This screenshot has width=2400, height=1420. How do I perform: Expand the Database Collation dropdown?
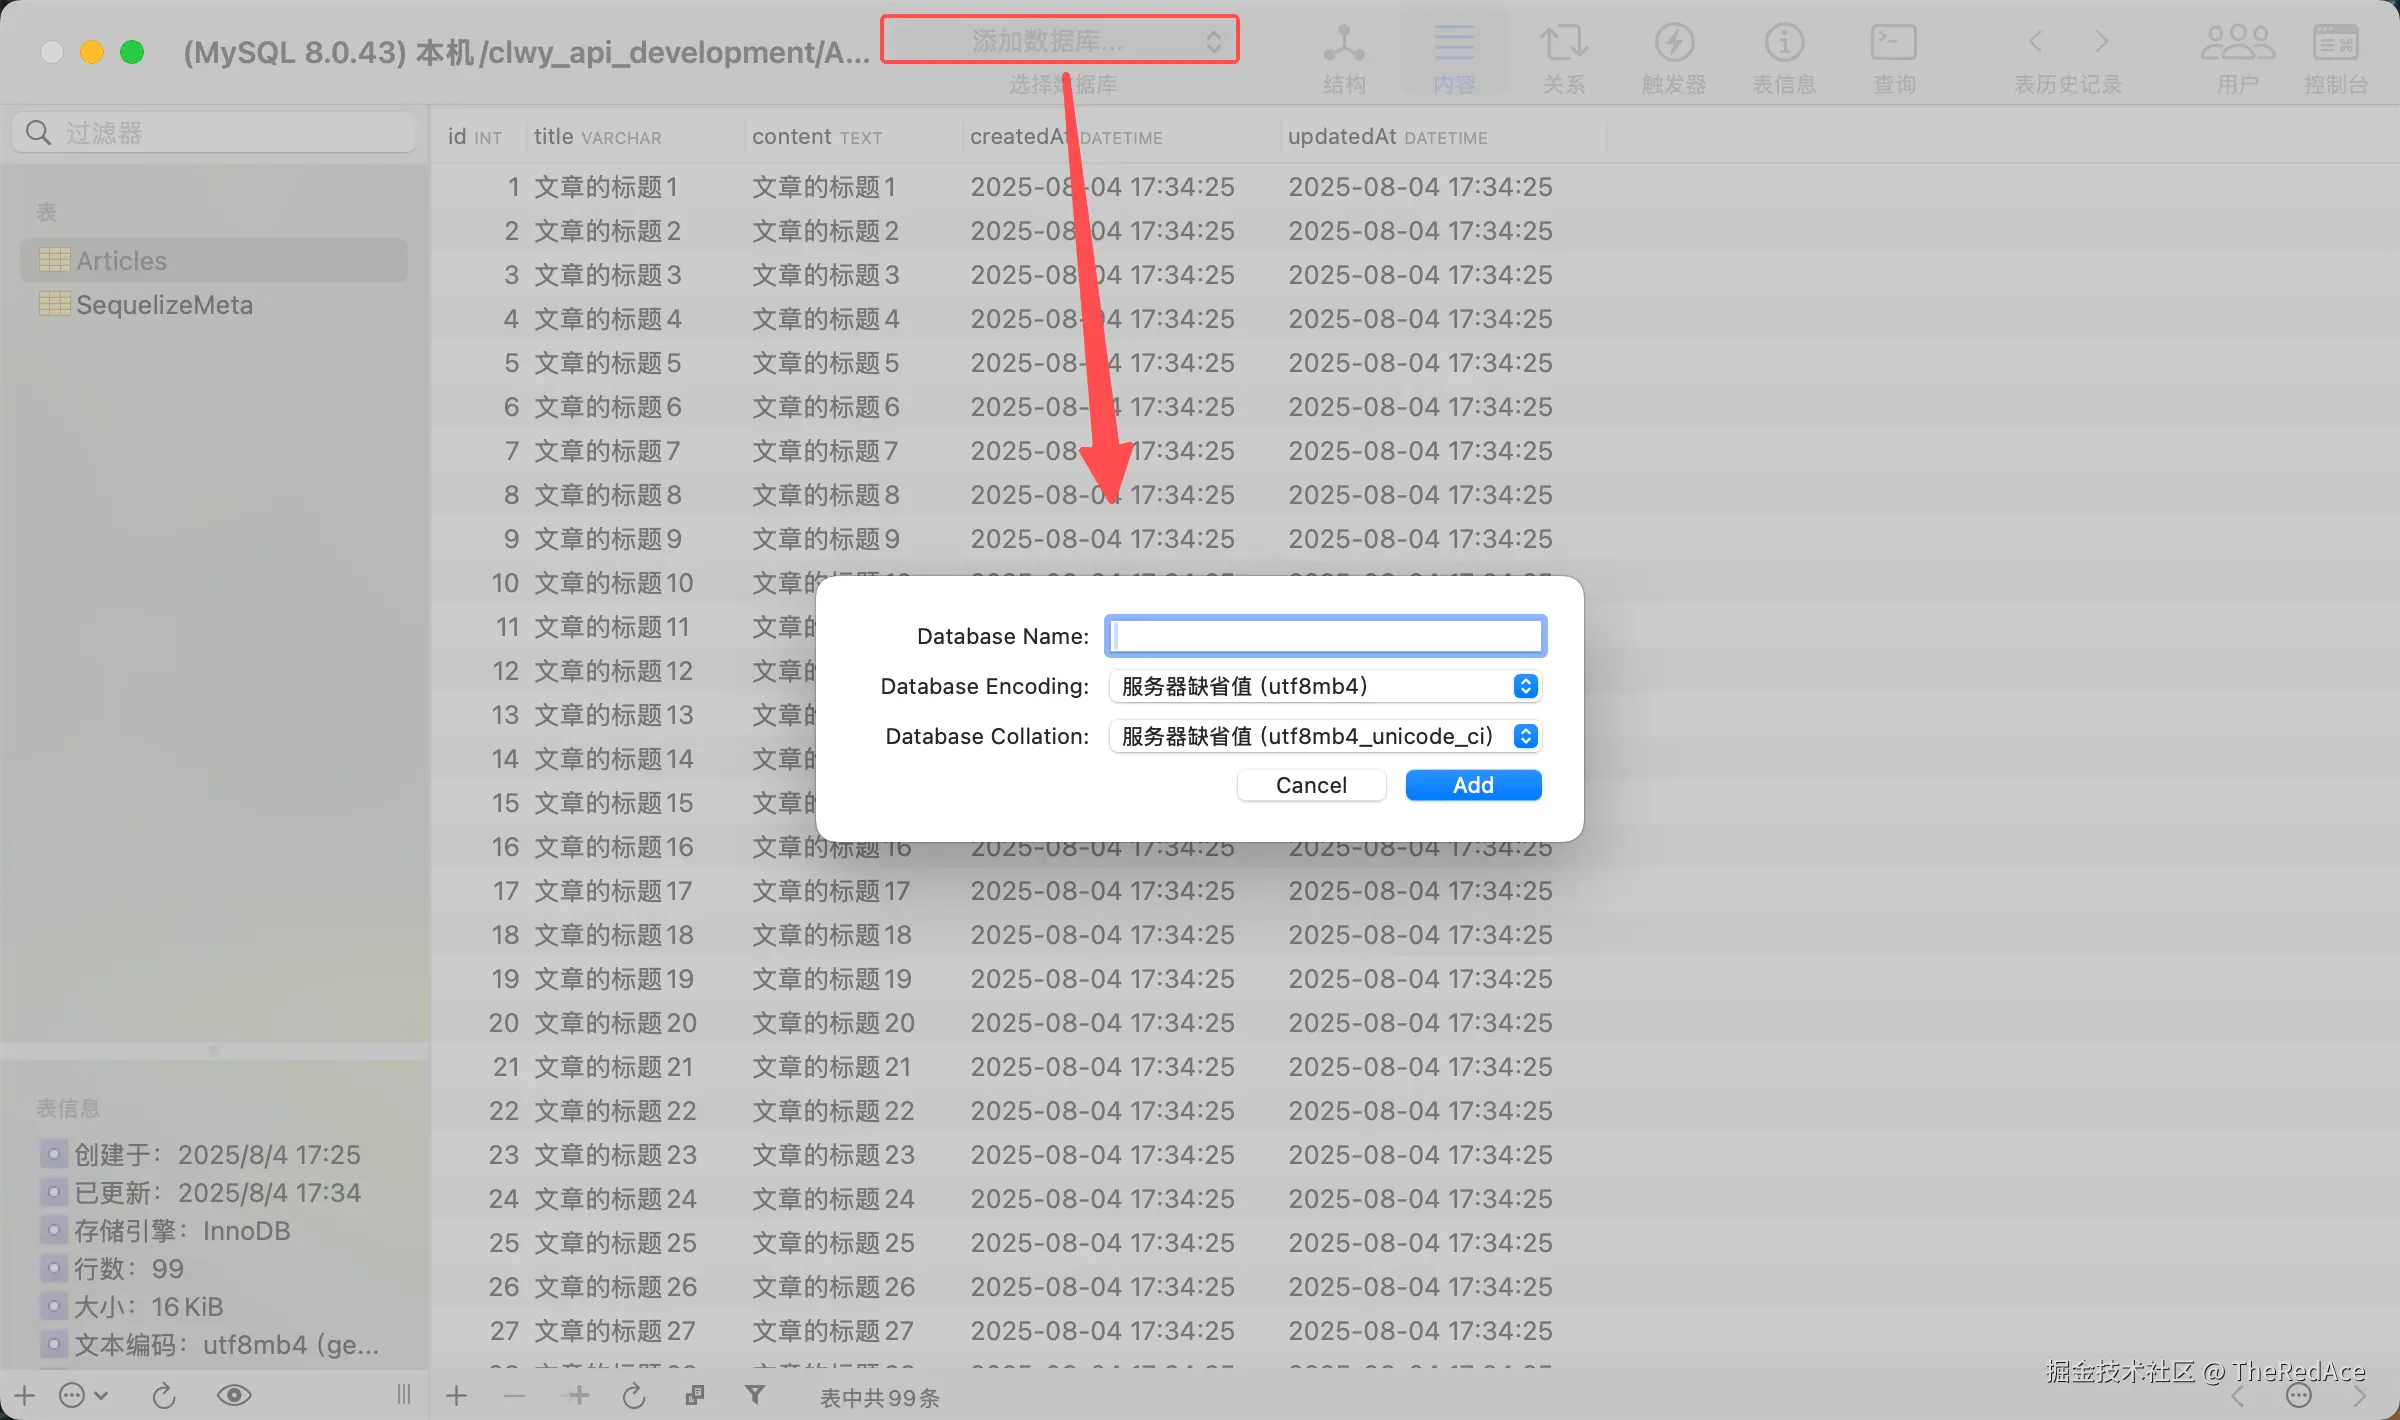pyautogui.click(x=1325, y=736)
